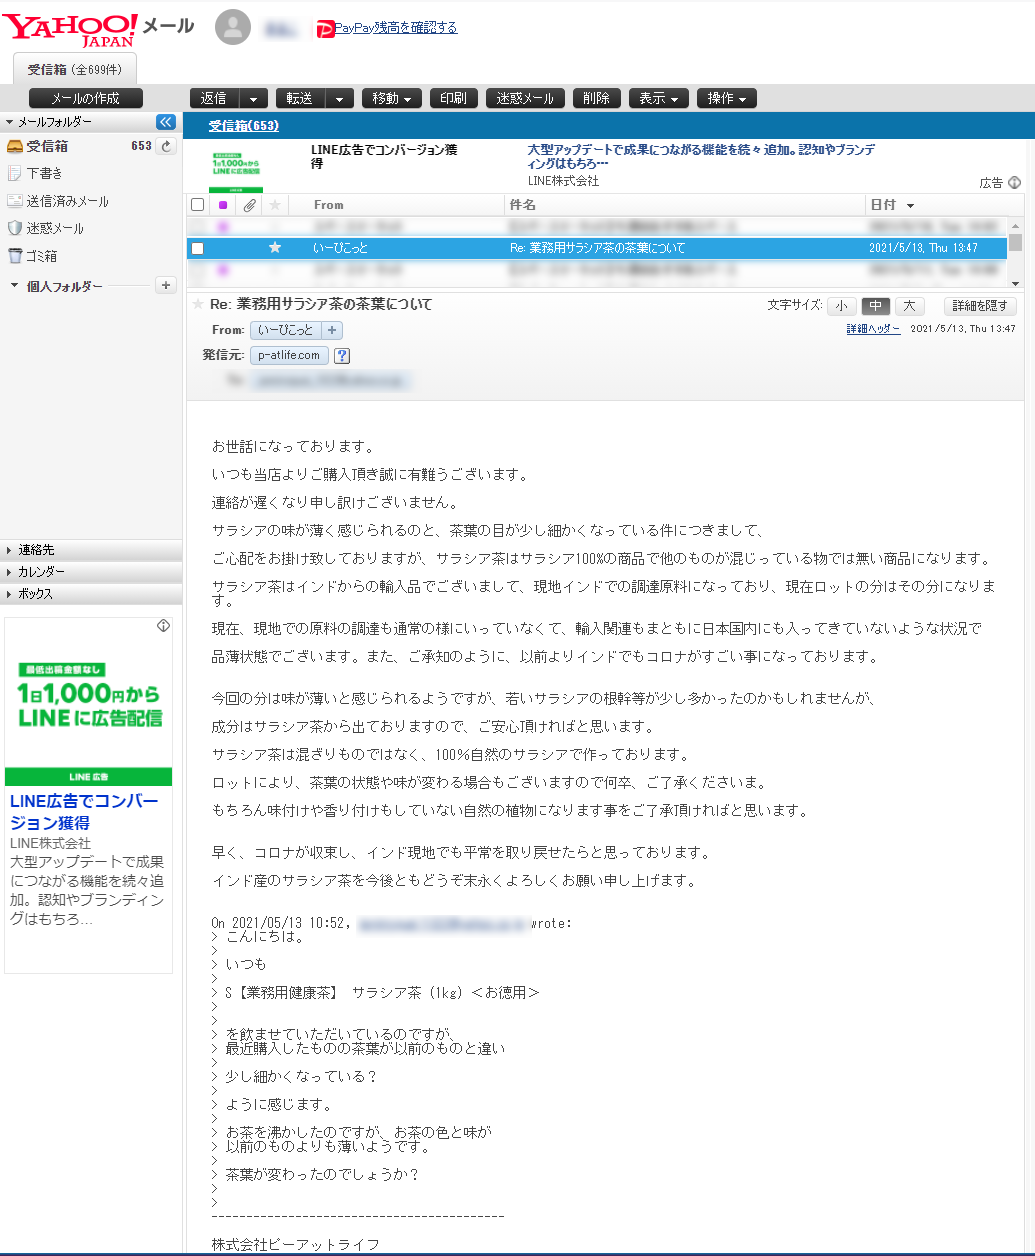Click the メールの作成 compose button

pos(86,98)
